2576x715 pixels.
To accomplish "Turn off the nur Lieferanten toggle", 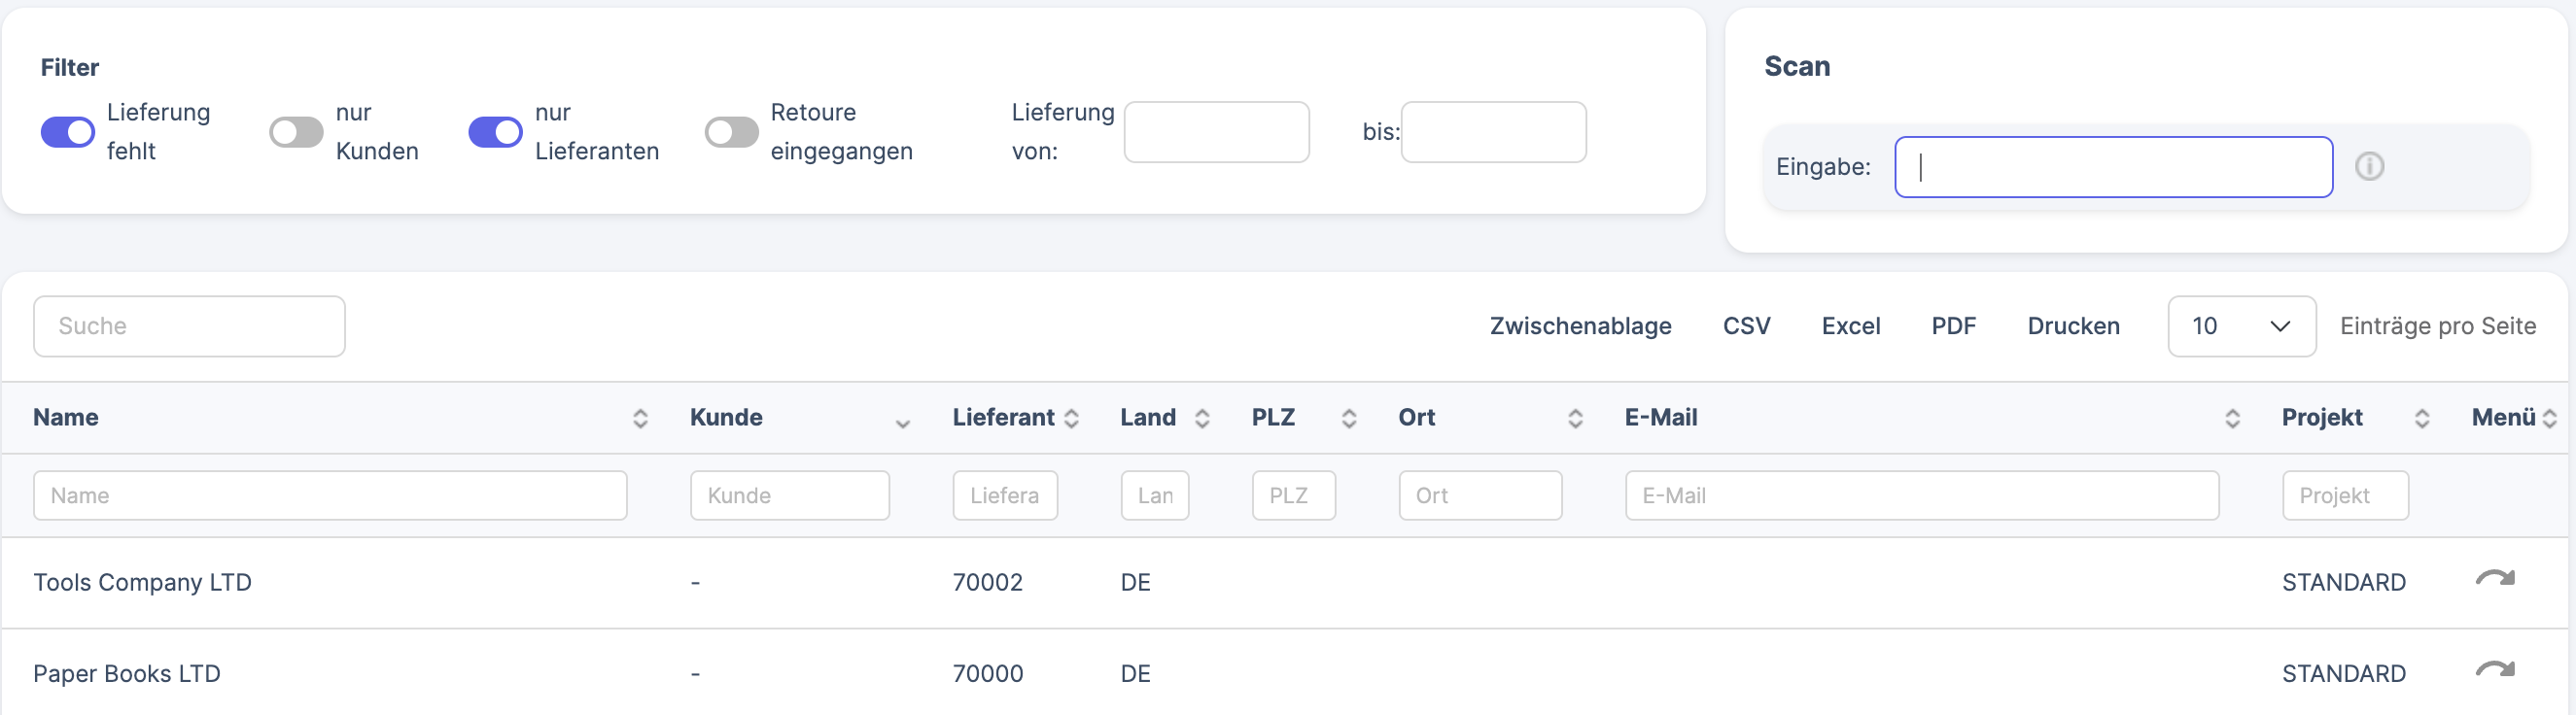I will [x=495, y=132].
